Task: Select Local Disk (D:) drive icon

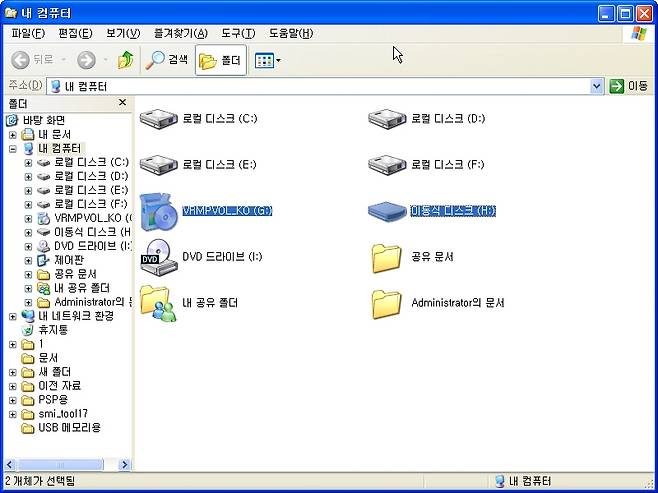Action: pyautogui.click(x=386, y=120)
